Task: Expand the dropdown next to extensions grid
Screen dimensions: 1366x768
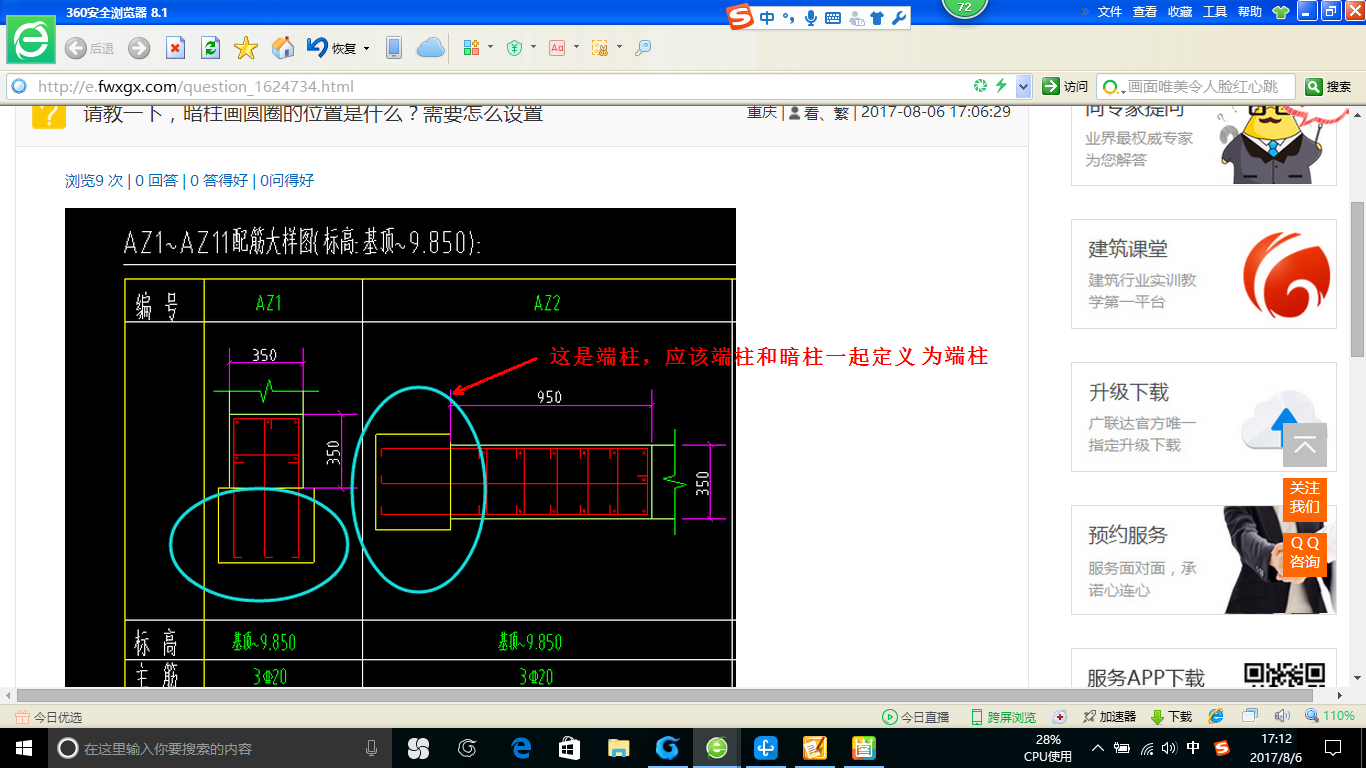Action: tap(490, 48)
